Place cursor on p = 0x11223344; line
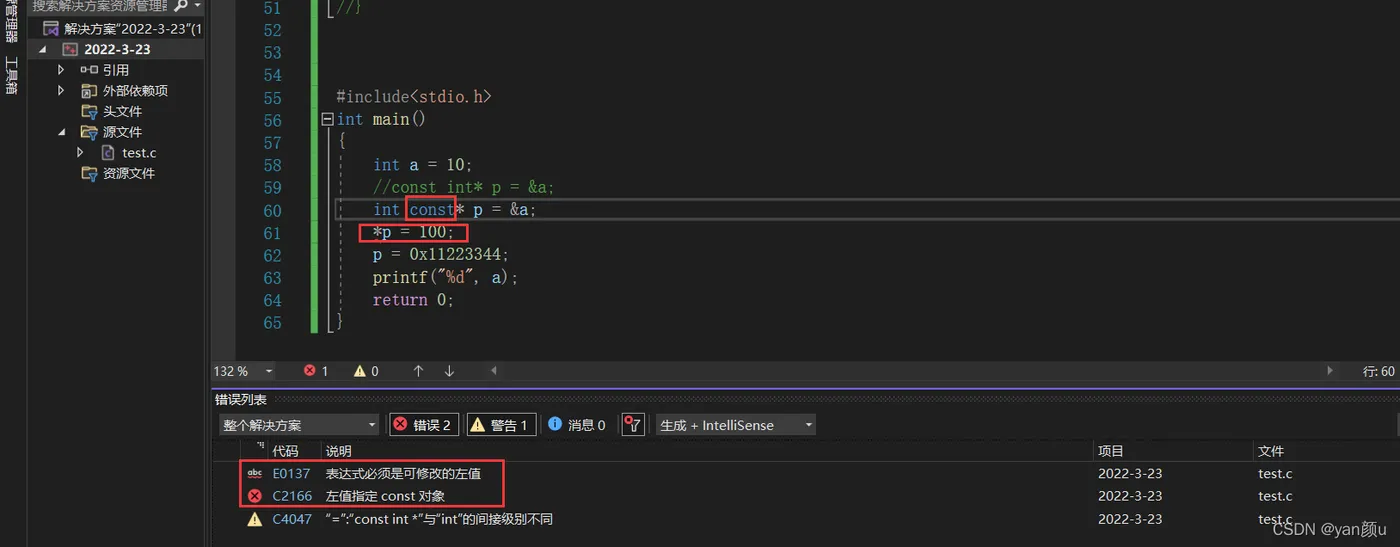Viewport: 1400px width, 547px height. tap(441, 254)
